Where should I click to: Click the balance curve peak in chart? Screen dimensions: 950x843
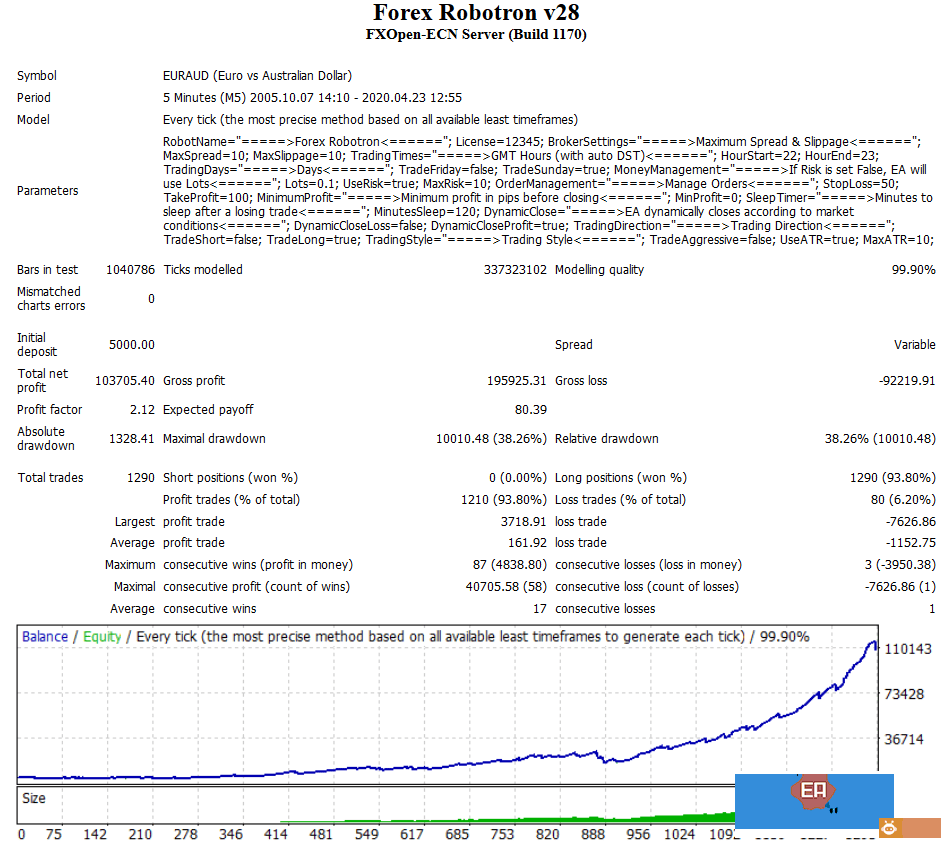874,643
